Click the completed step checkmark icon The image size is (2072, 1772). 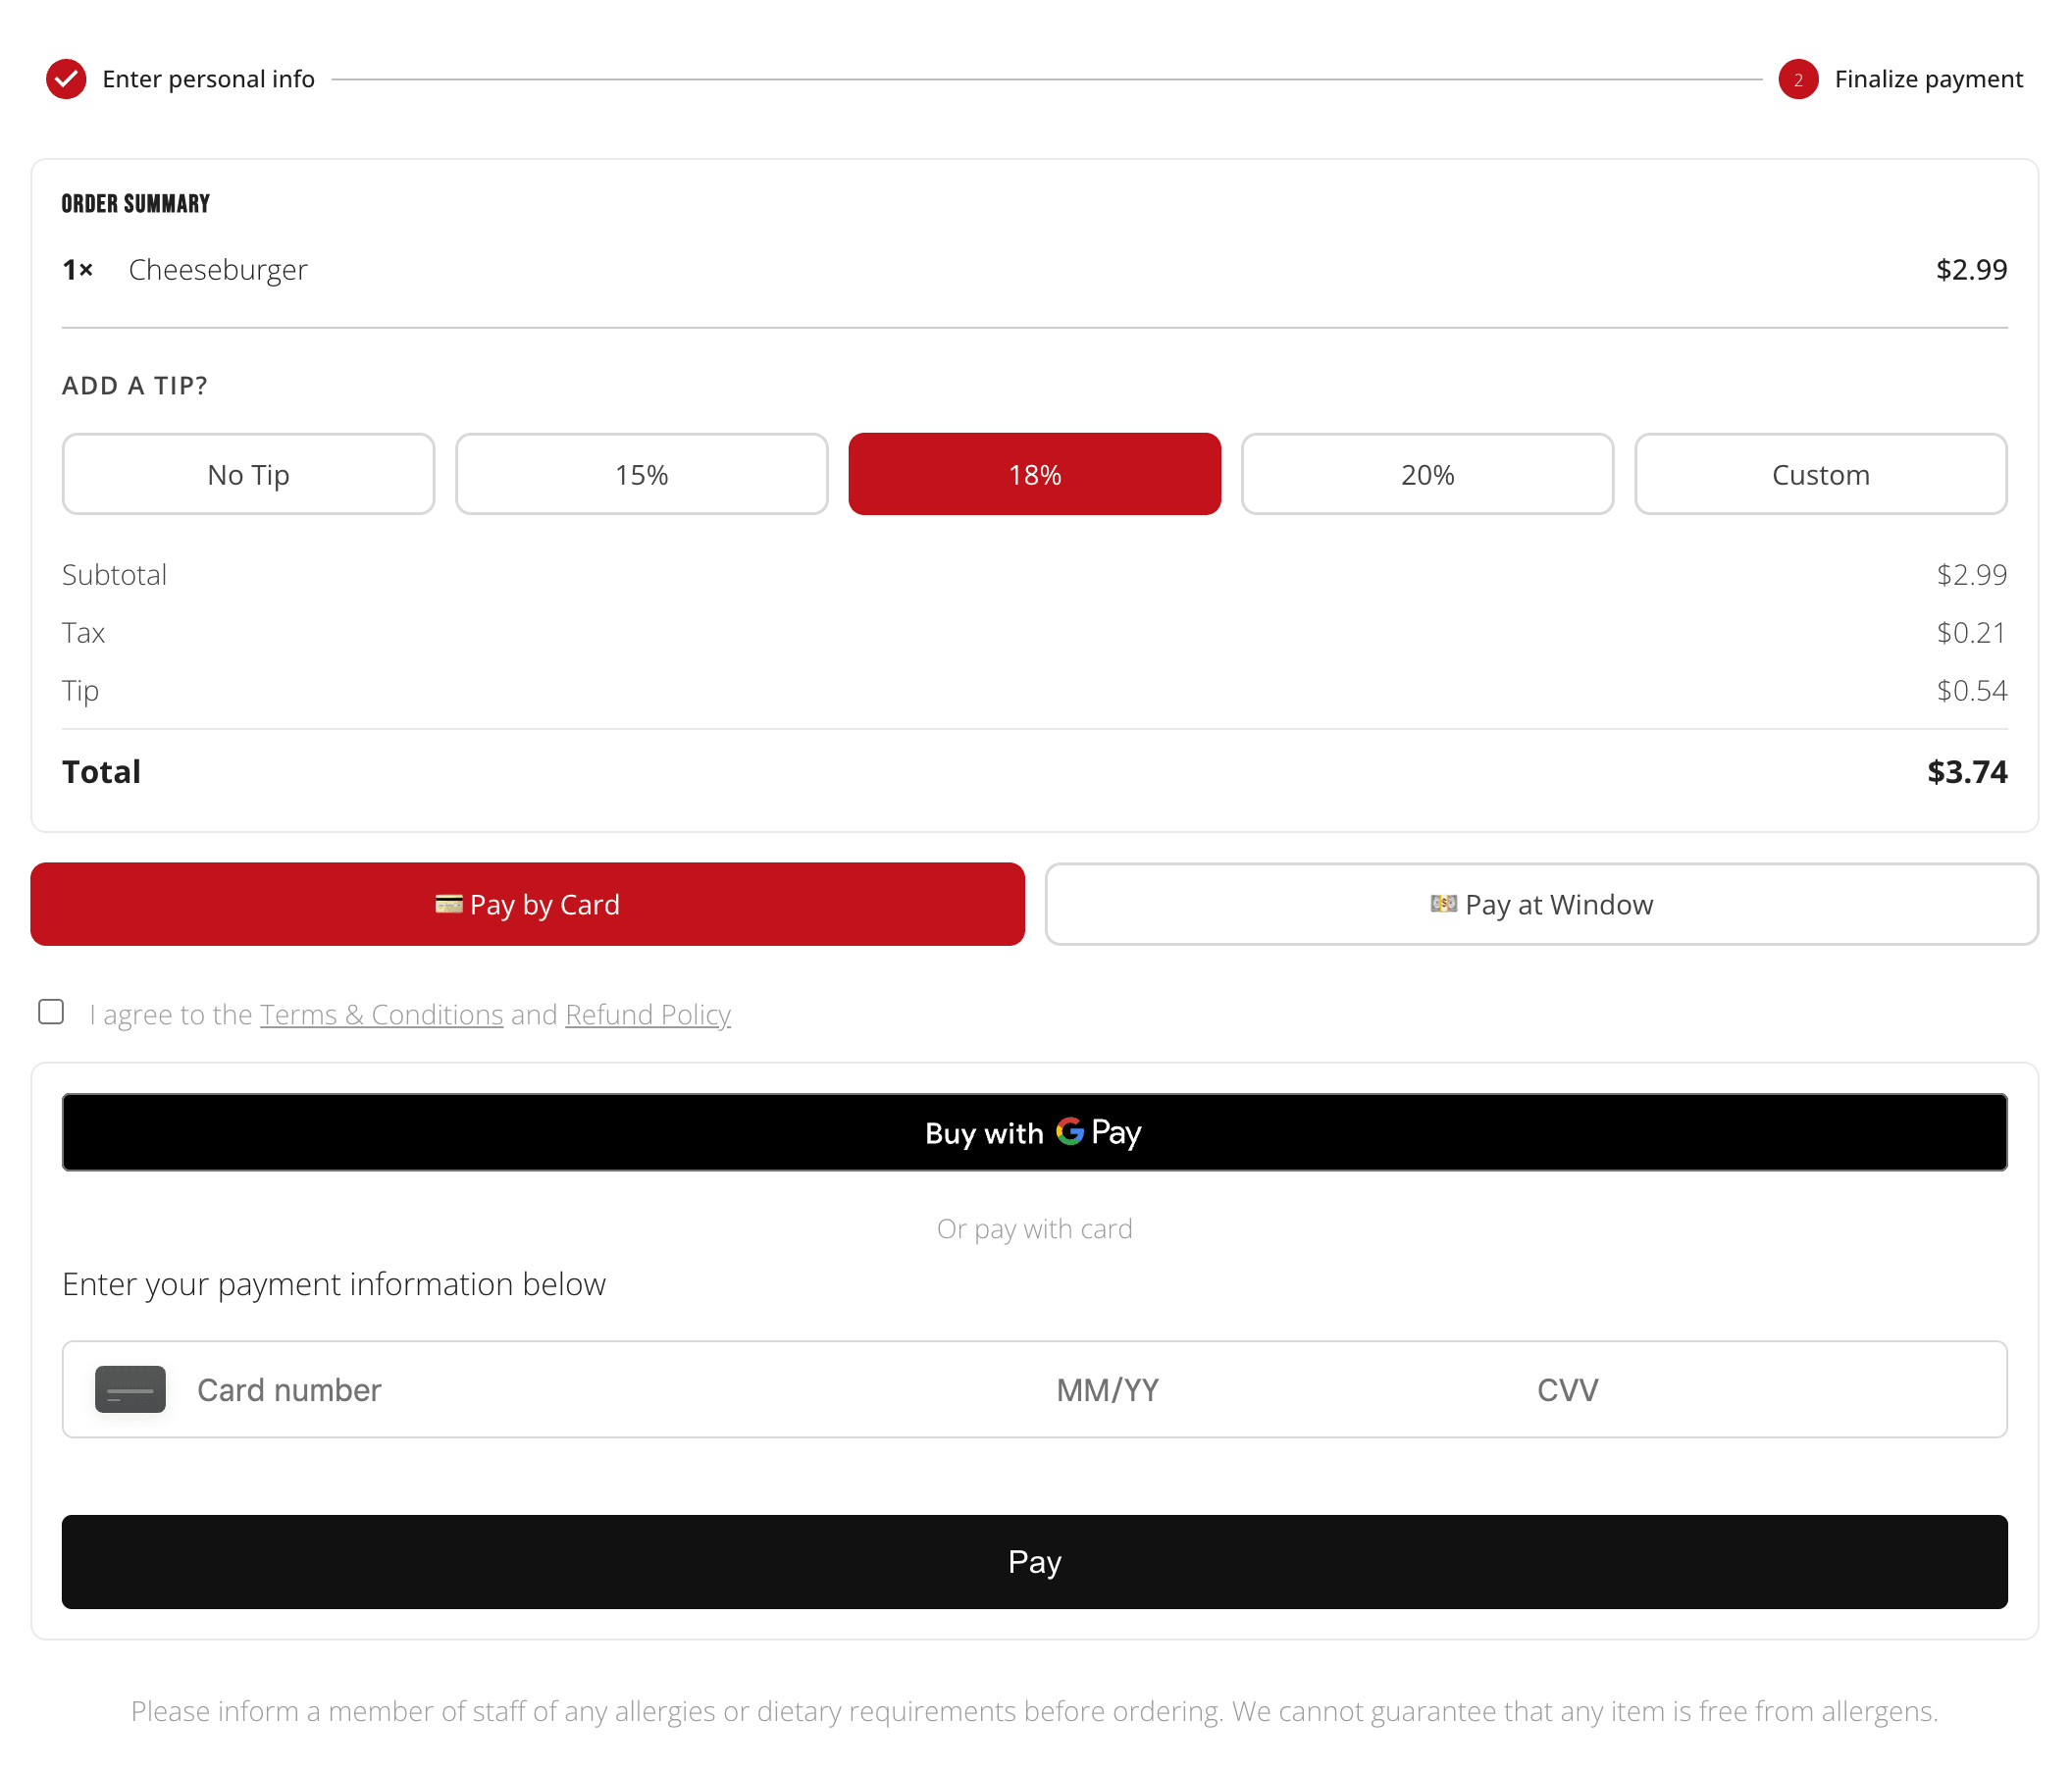click(66, 79)
